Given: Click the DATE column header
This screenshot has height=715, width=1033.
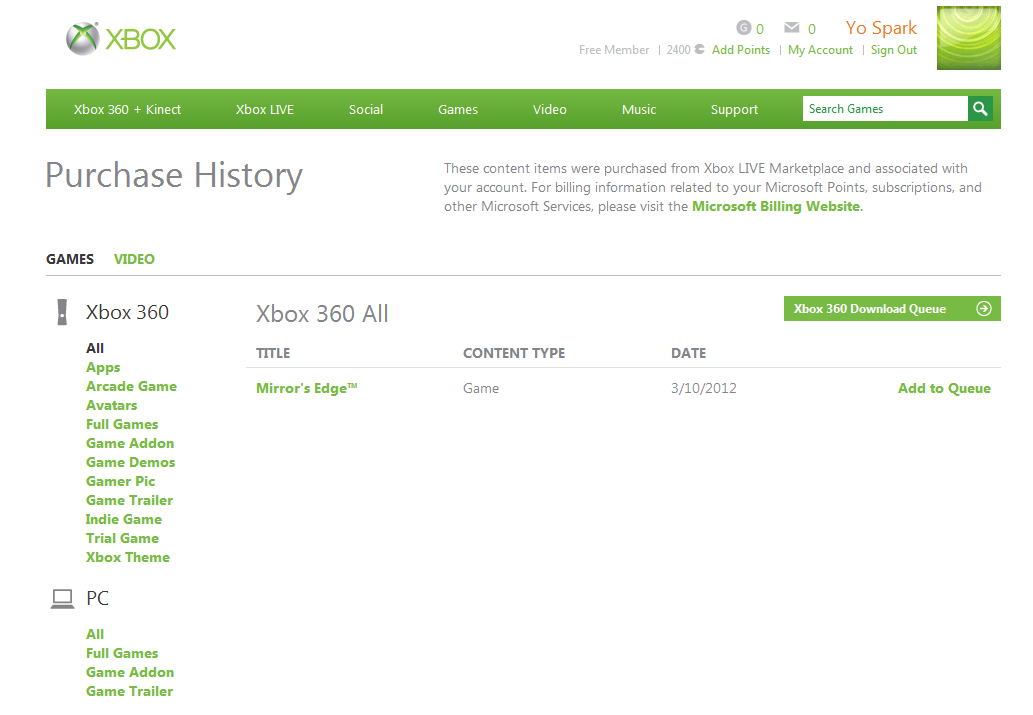Looking at the screenshot, I should tap(688, 353).
